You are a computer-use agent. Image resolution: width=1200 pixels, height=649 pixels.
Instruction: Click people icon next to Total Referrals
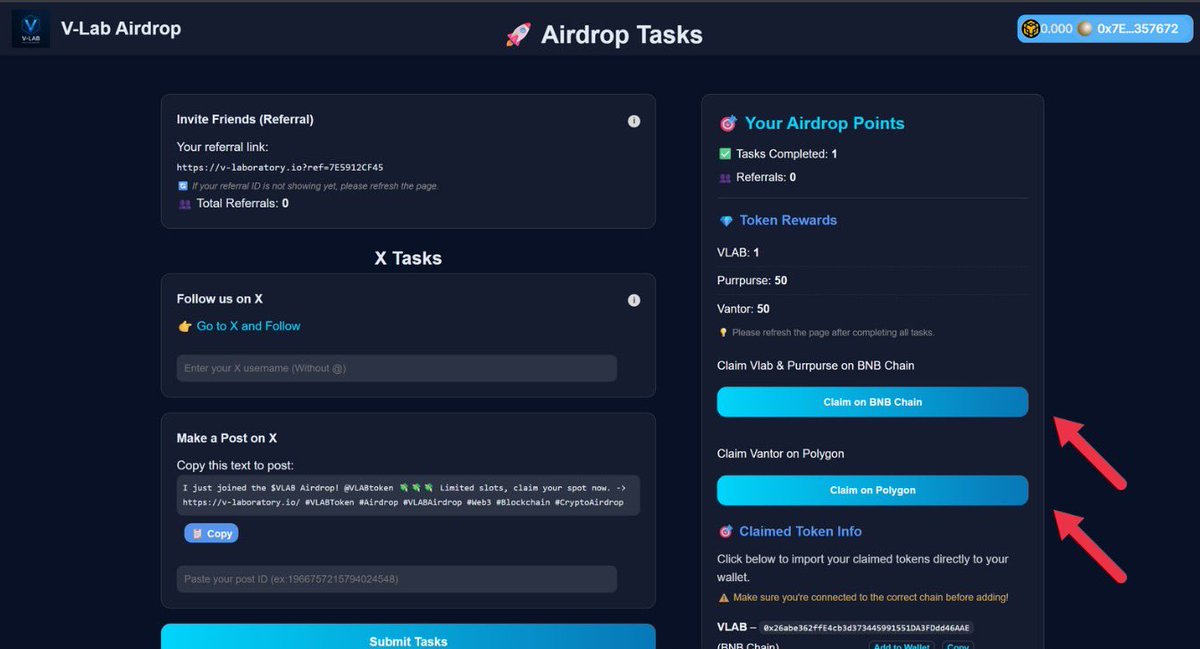tap(184, 204)
